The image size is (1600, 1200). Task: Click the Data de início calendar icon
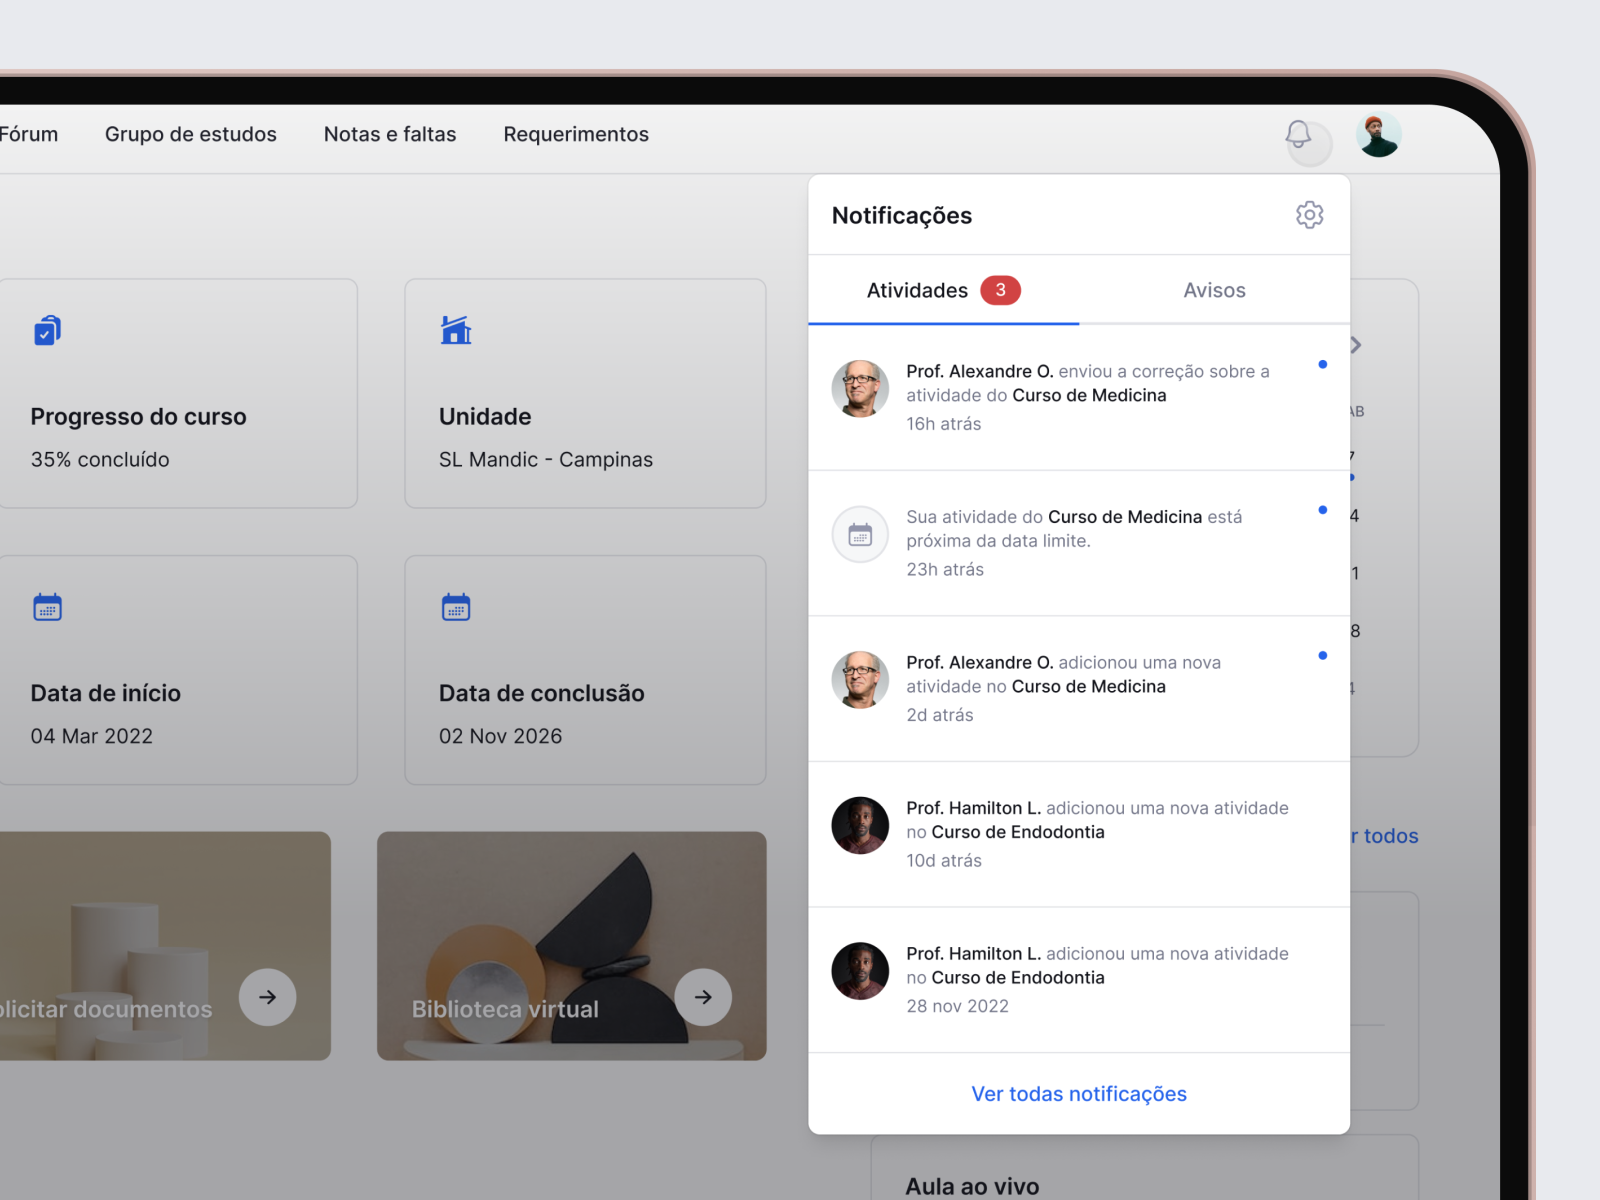[x=48, y=607]
